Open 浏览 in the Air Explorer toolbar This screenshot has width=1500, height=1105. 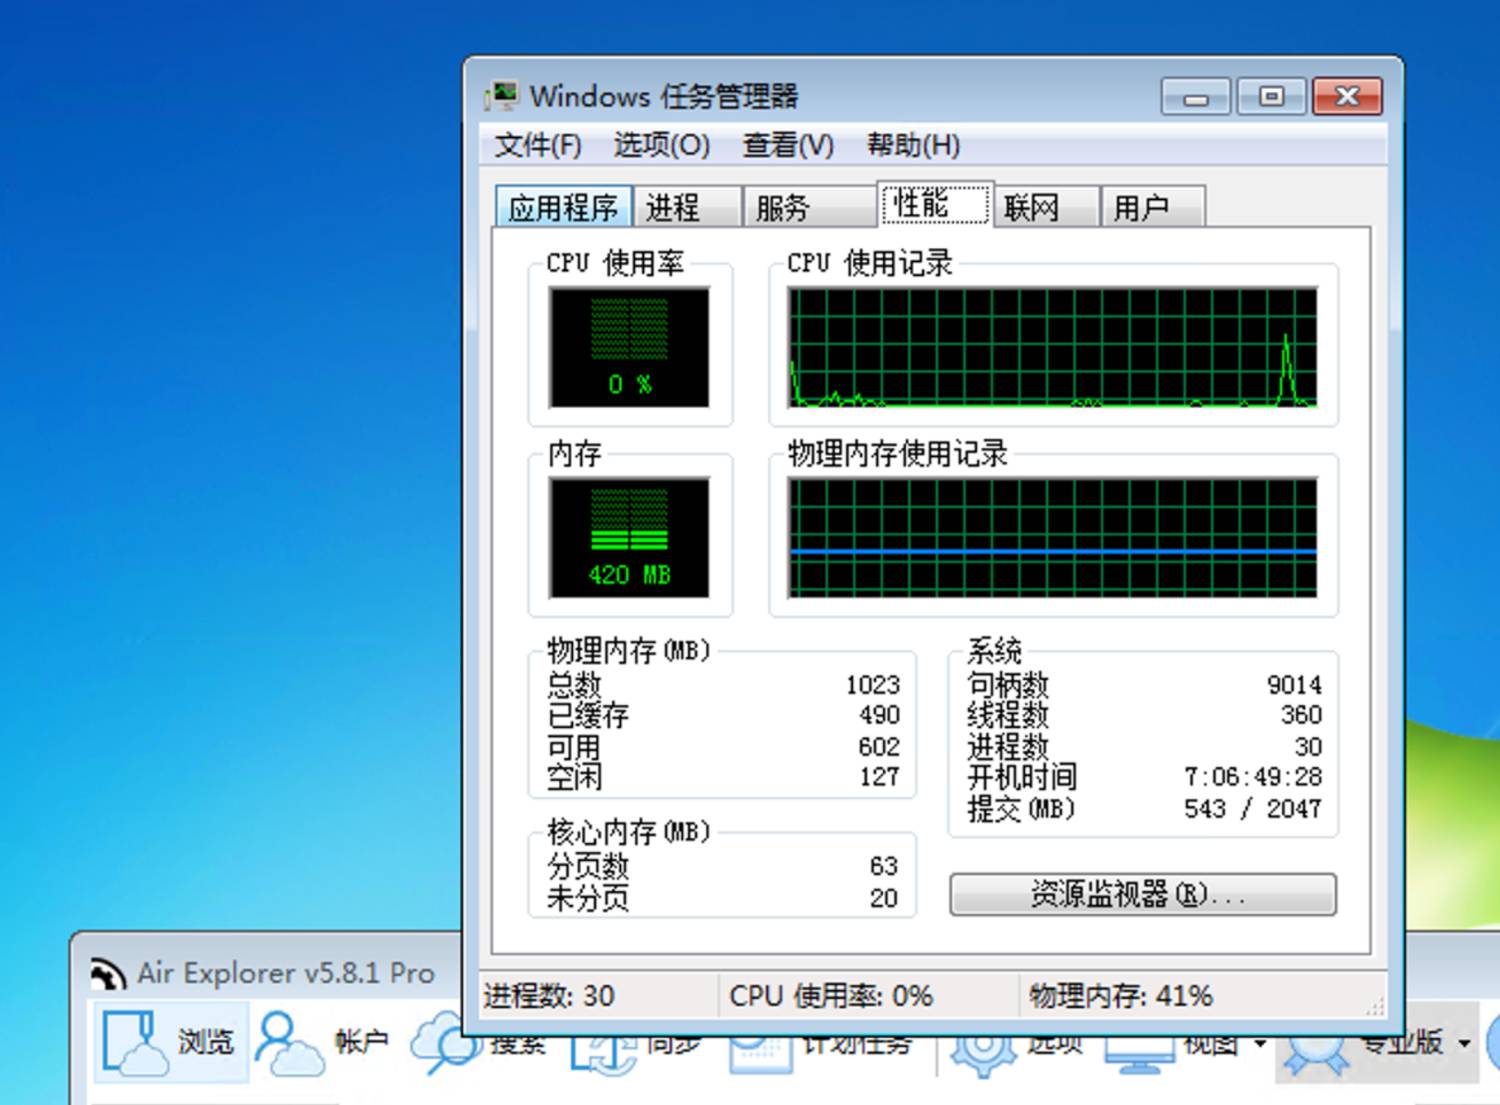[171, 1042]
